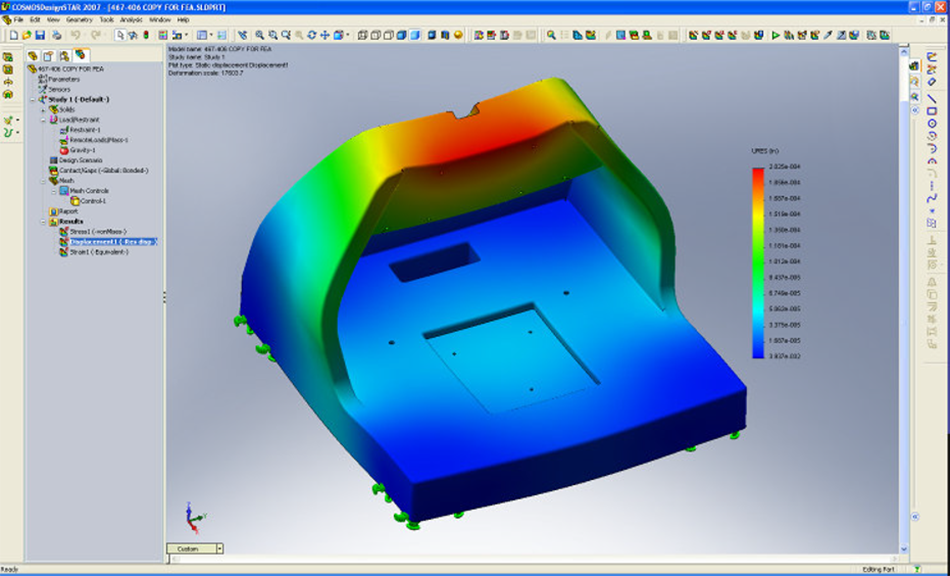950x576 pixels.
Task: Select the Rectangle sketch tool
Action: pyautogui.click(x=931, y=111)
